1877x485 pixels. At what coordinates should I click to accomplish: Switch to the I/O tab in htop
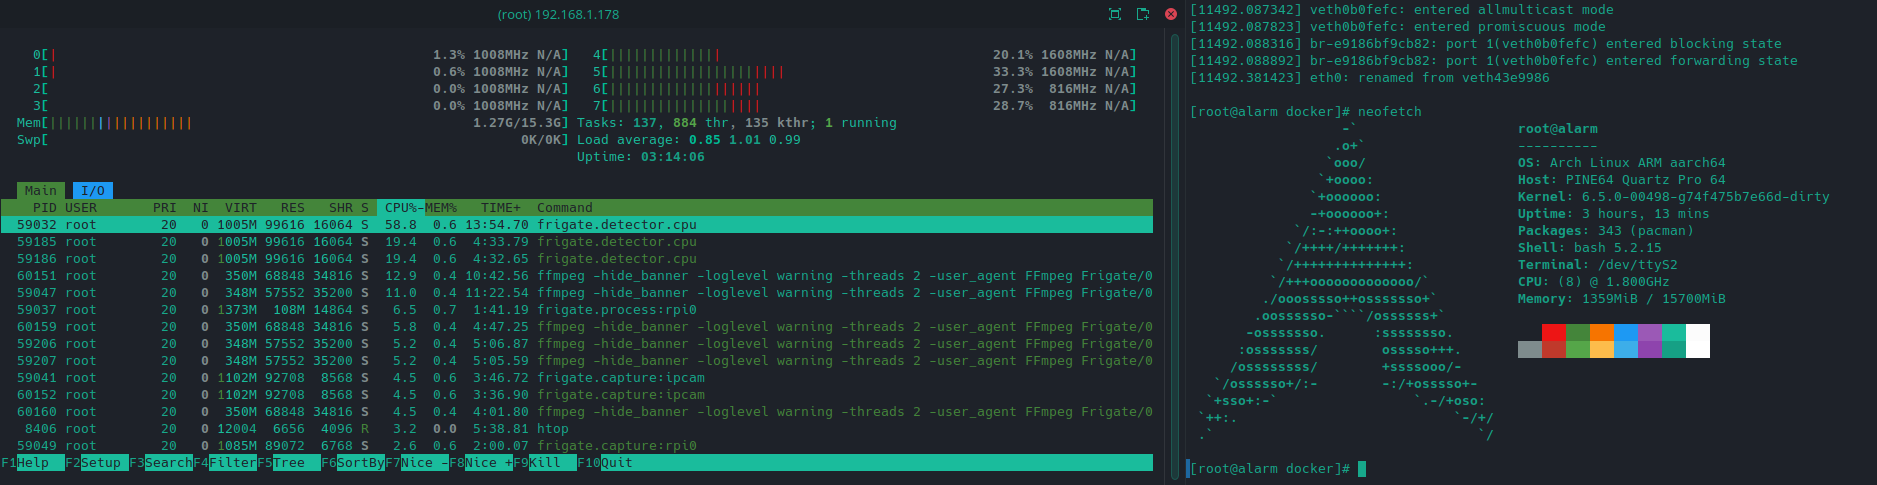[93, 190]
